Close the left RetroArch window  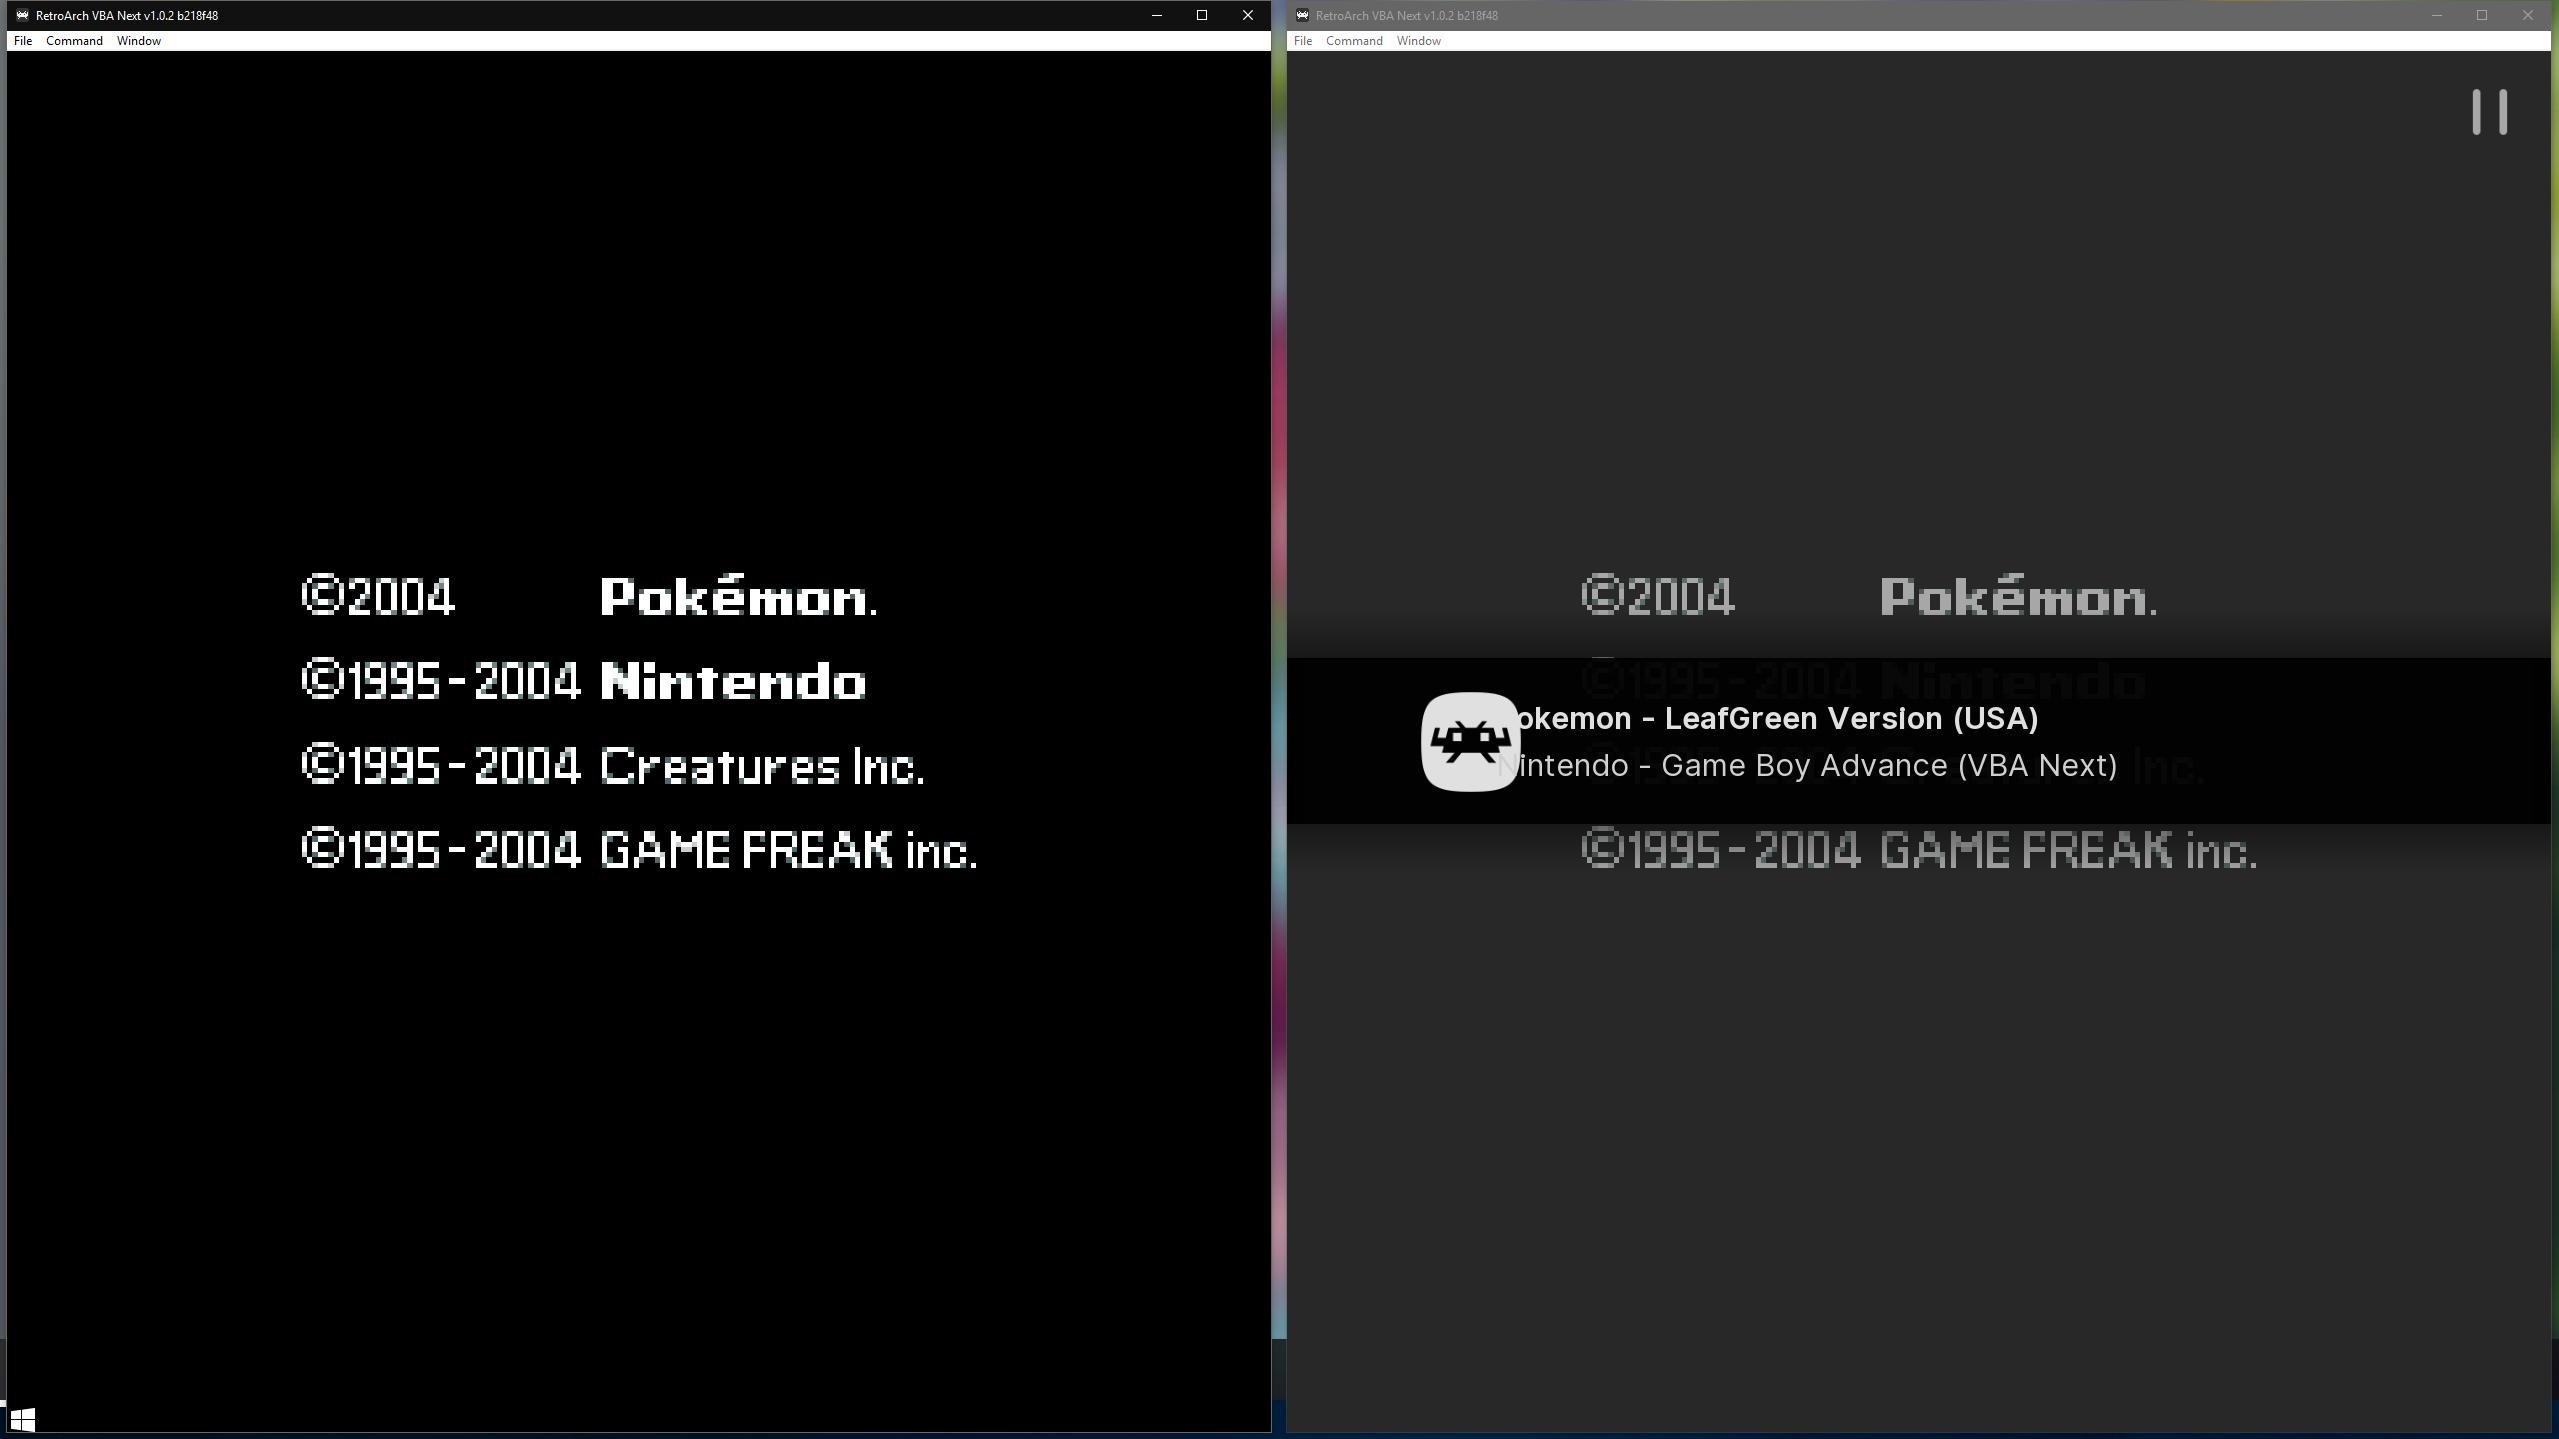(x=1248, y=15)
